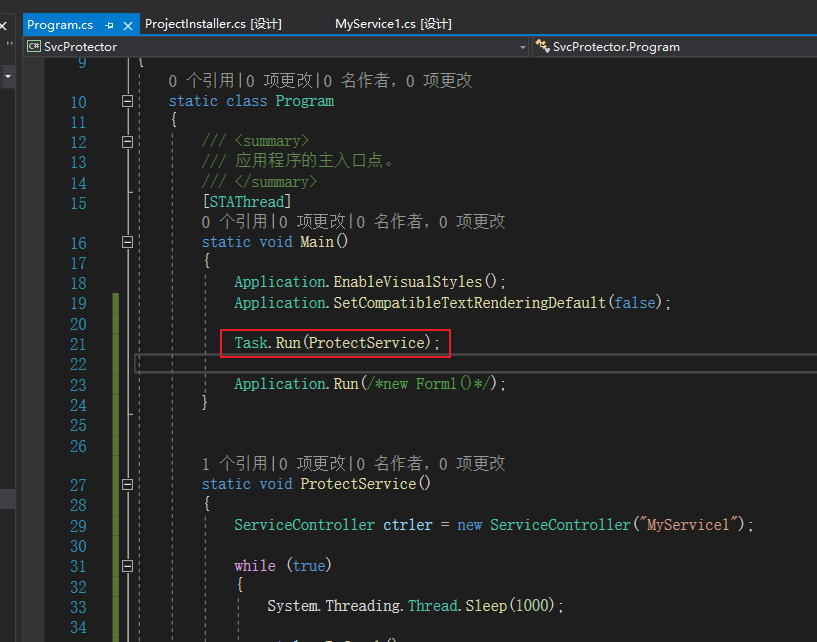Place the cursor on empty line 22
817x642 pixels.
click(400, 364)
